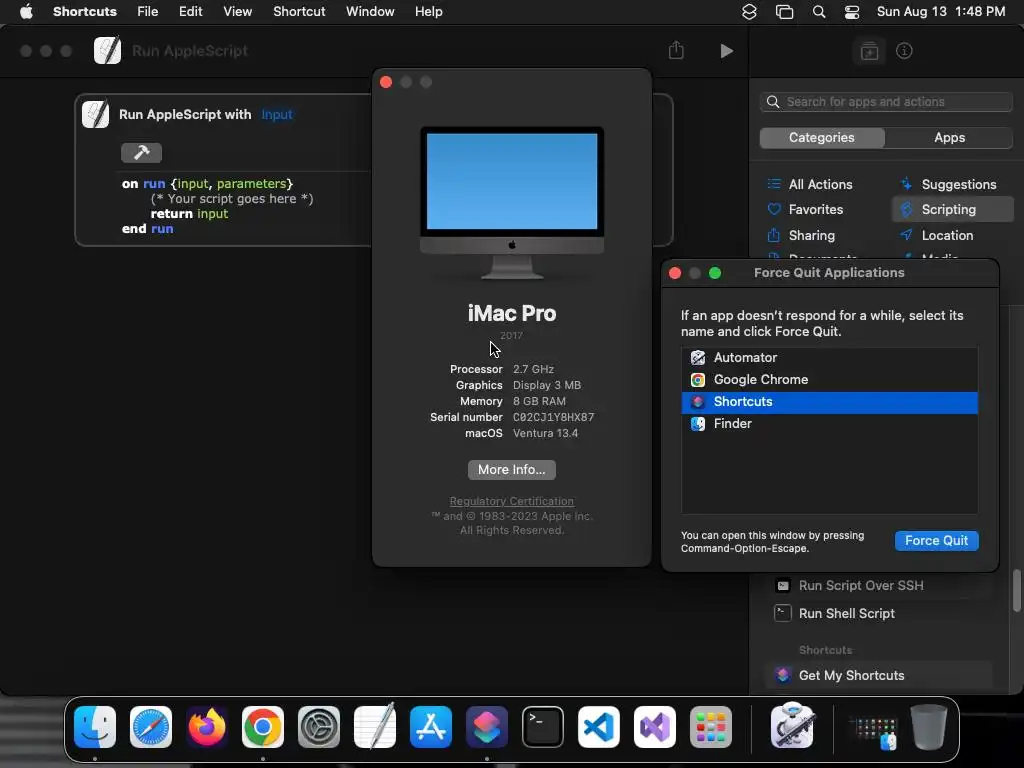This screenshot has height=768, width=1024.
Task: Add the Run Shell Script action
Action: pyautogui.click(x=878, y=614)
